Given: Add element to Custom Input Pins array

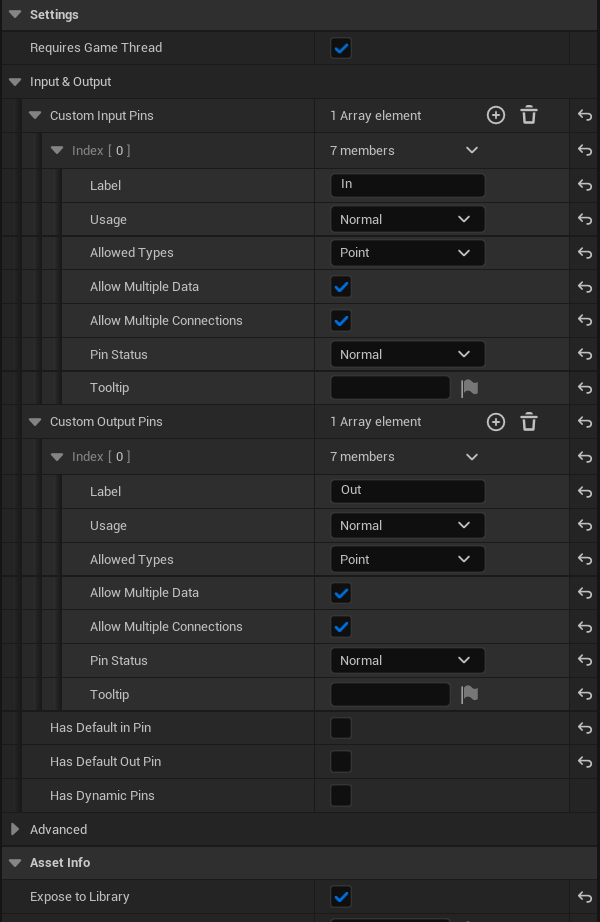Looking at the screenshot, I should coord(496,116).
